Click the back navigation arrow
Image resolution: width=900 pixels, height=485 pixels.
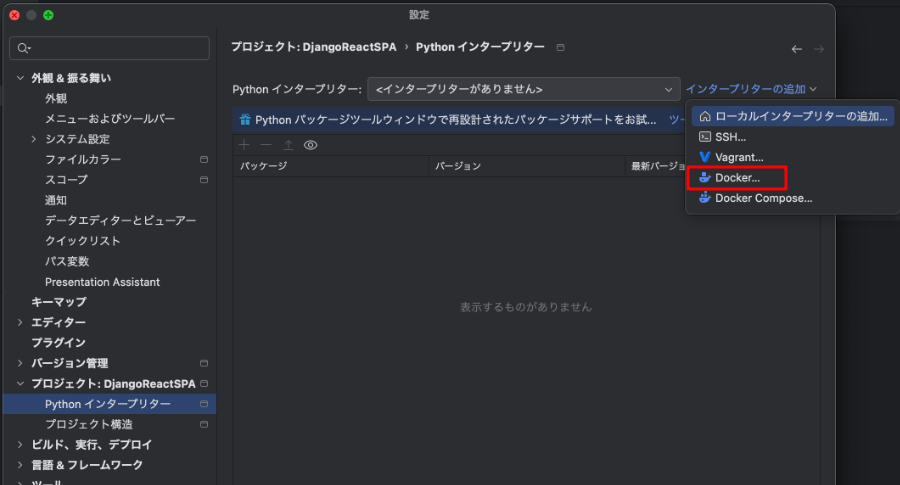(x=797, y=49)
